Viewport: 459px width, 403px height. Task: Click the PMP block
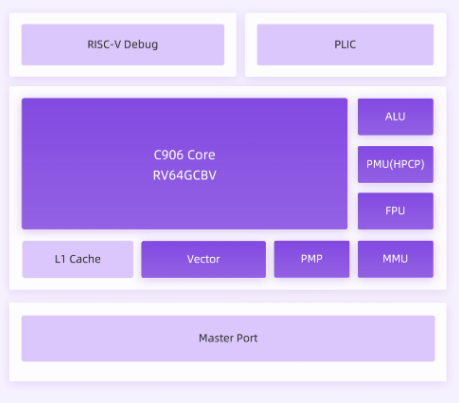pyautogui.click(x=312, y=259)
